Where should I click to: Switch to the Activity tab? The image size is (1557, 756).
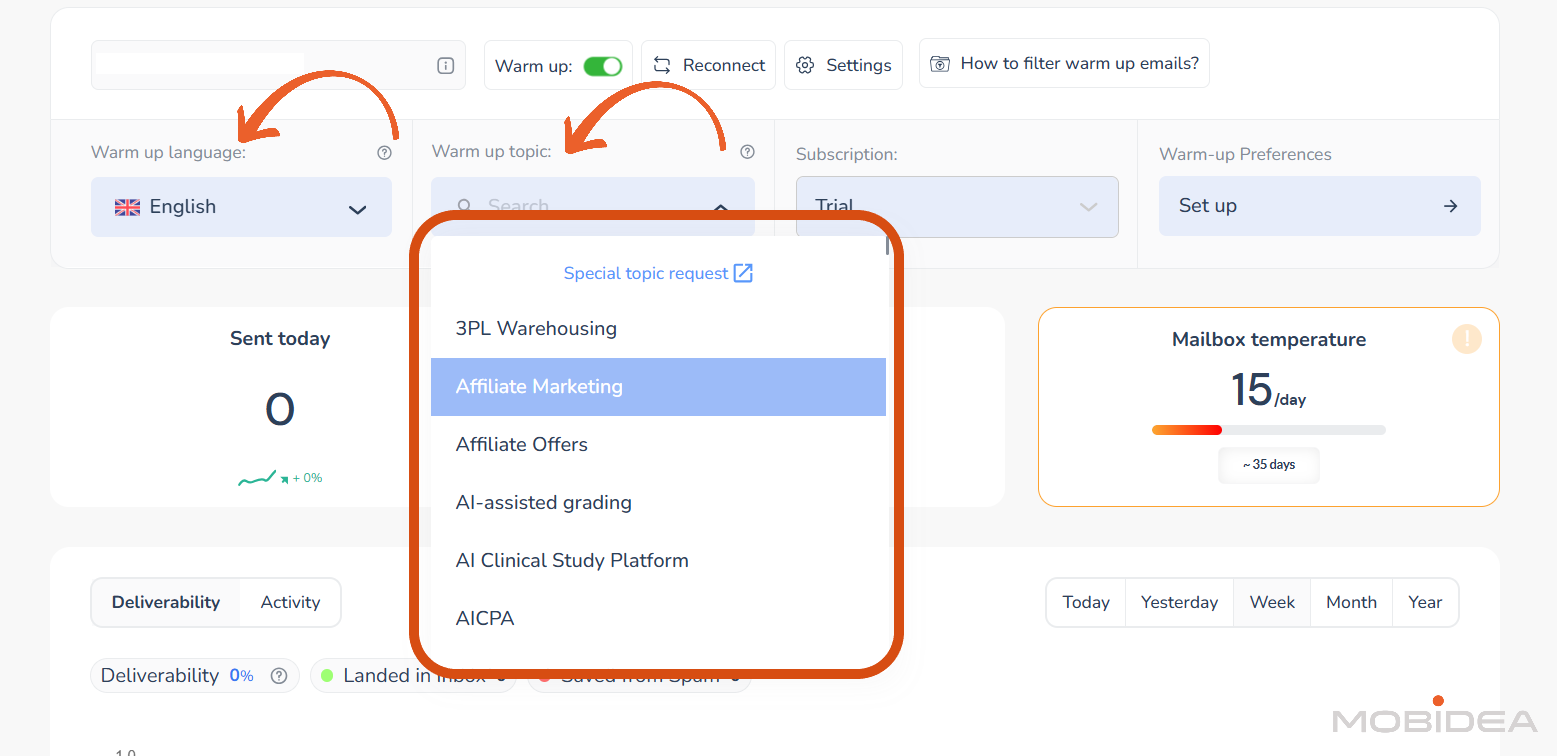click(x=290, y=602)
